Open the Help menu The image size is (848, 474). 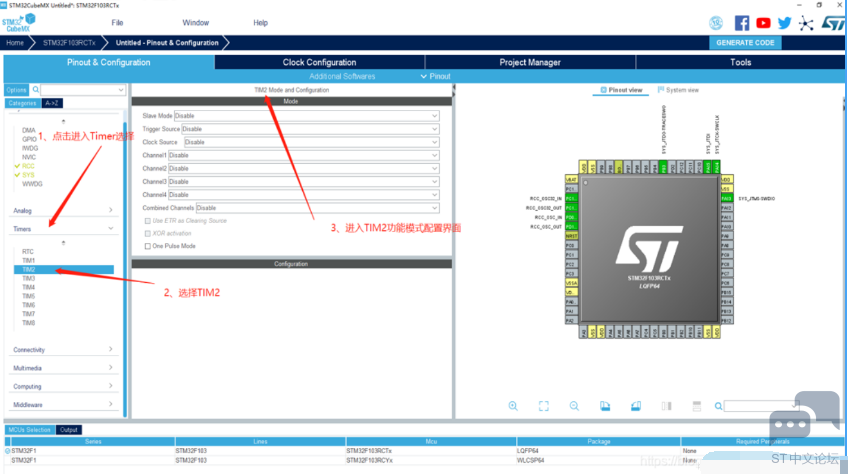coord(260,23)
